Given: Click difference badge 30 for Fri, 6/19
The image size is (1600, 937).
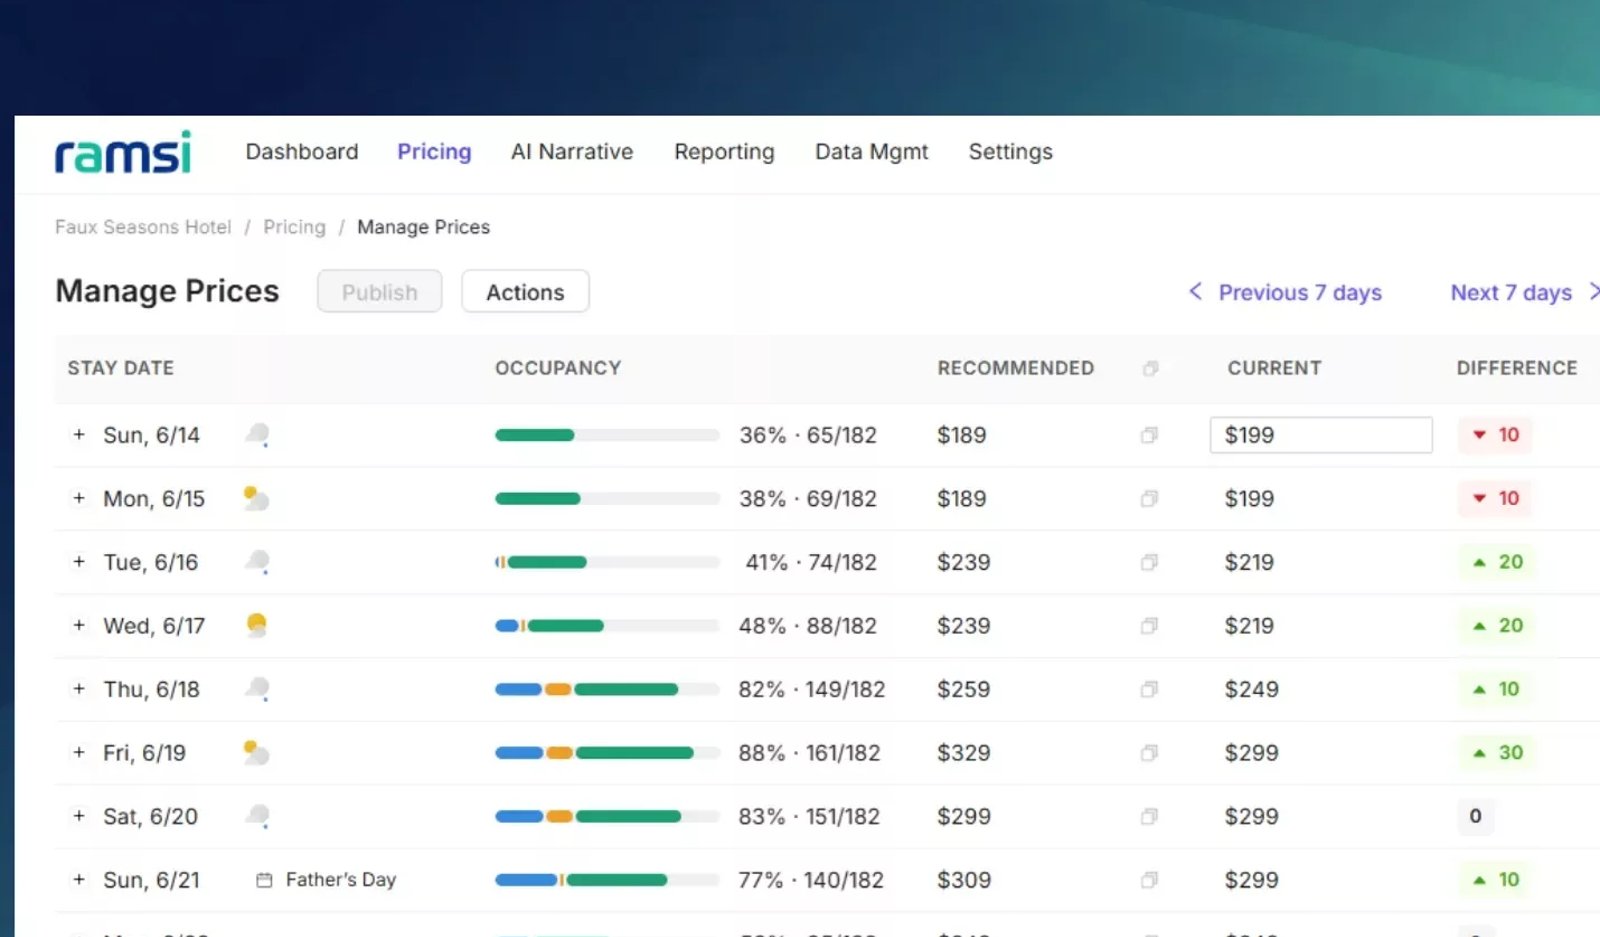Looking at the screenshot, I should (x=1496, y=752).
